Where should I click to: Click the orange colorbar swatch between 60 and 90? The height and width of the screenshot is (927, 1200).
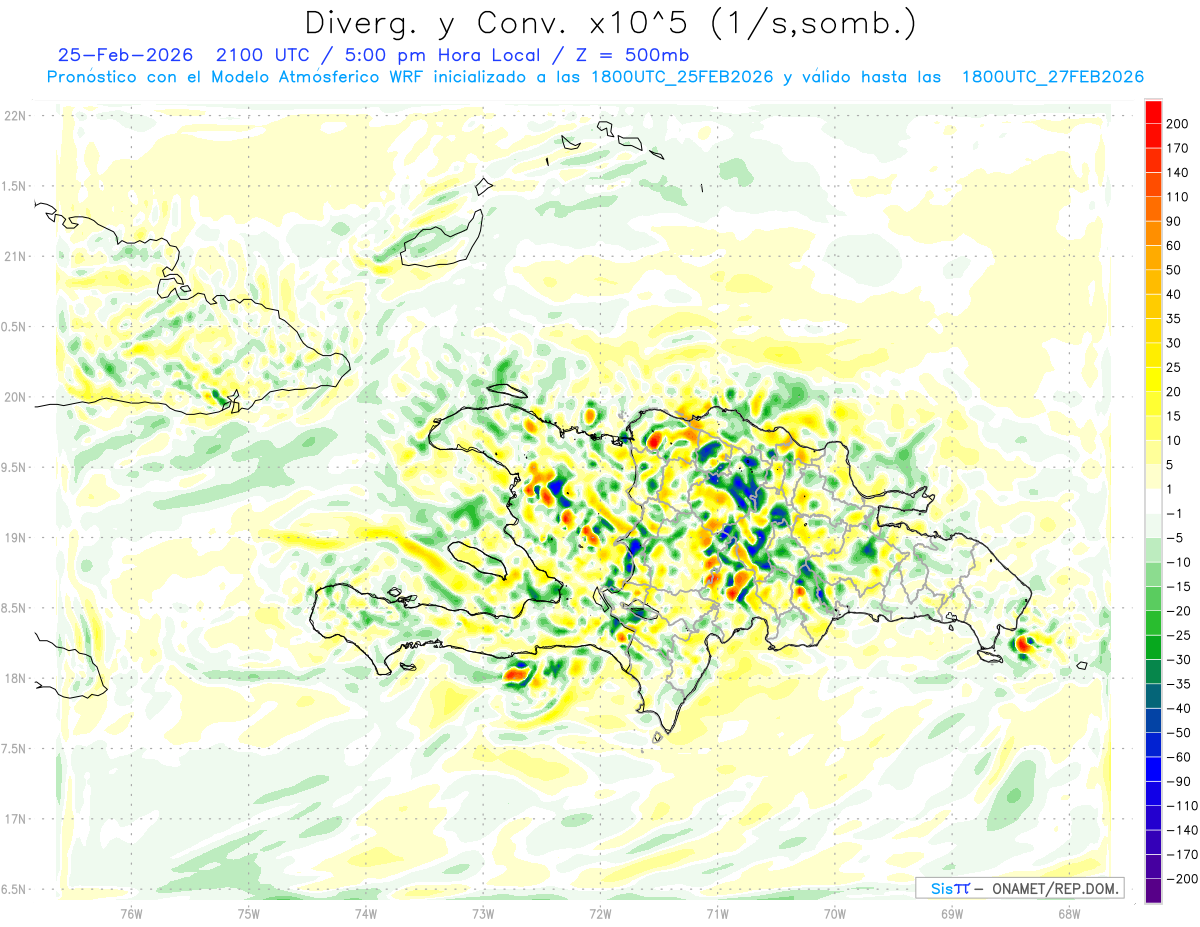coord(1153,234)
